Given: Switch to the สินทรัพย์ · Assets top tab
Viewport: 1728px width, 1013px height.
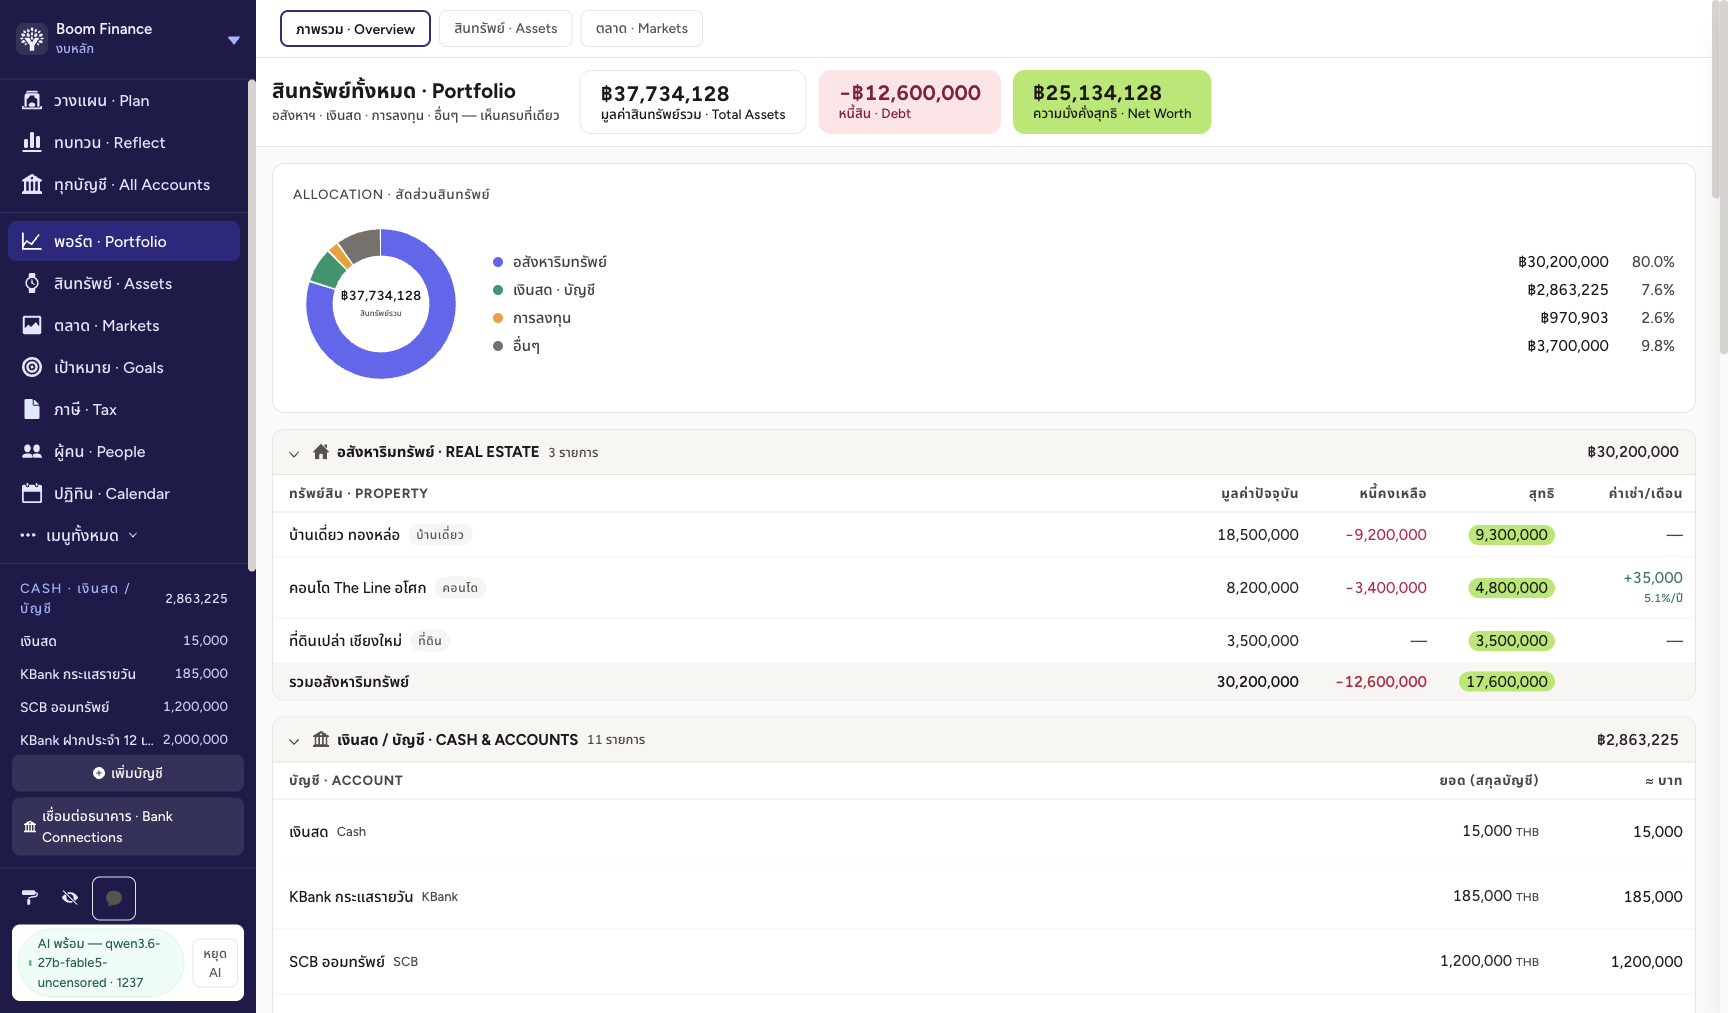Looking at the screenshot, I should pos(506,28).
